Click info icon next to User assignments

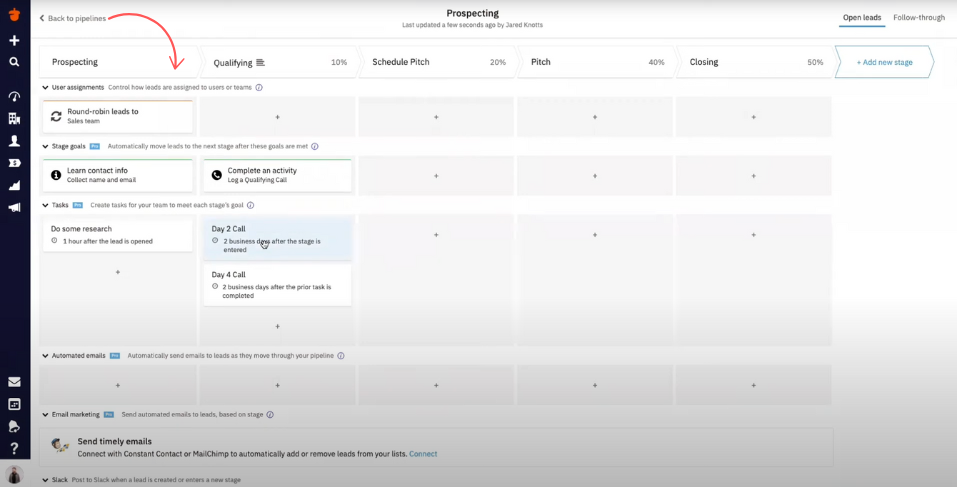(259, 87)
